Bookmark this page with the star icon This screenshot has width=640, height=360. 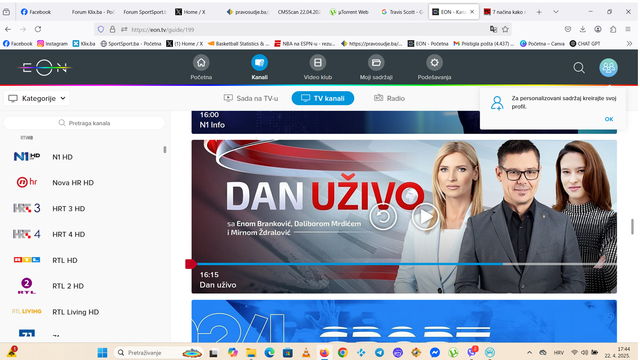(x=505, y=29)
